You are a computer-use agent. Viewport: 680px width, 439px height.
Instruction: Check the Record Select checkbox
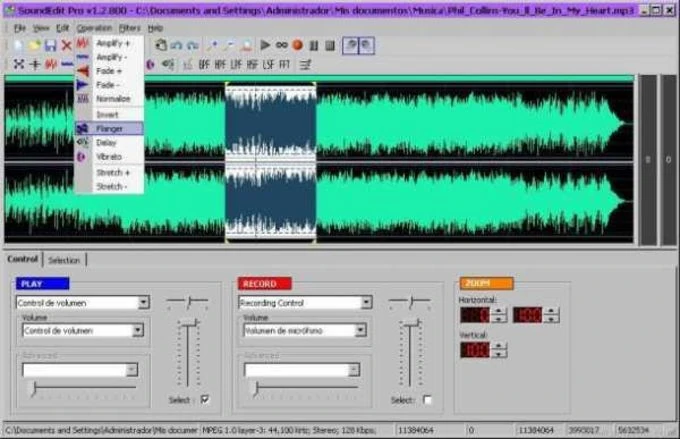pos(427,400)
